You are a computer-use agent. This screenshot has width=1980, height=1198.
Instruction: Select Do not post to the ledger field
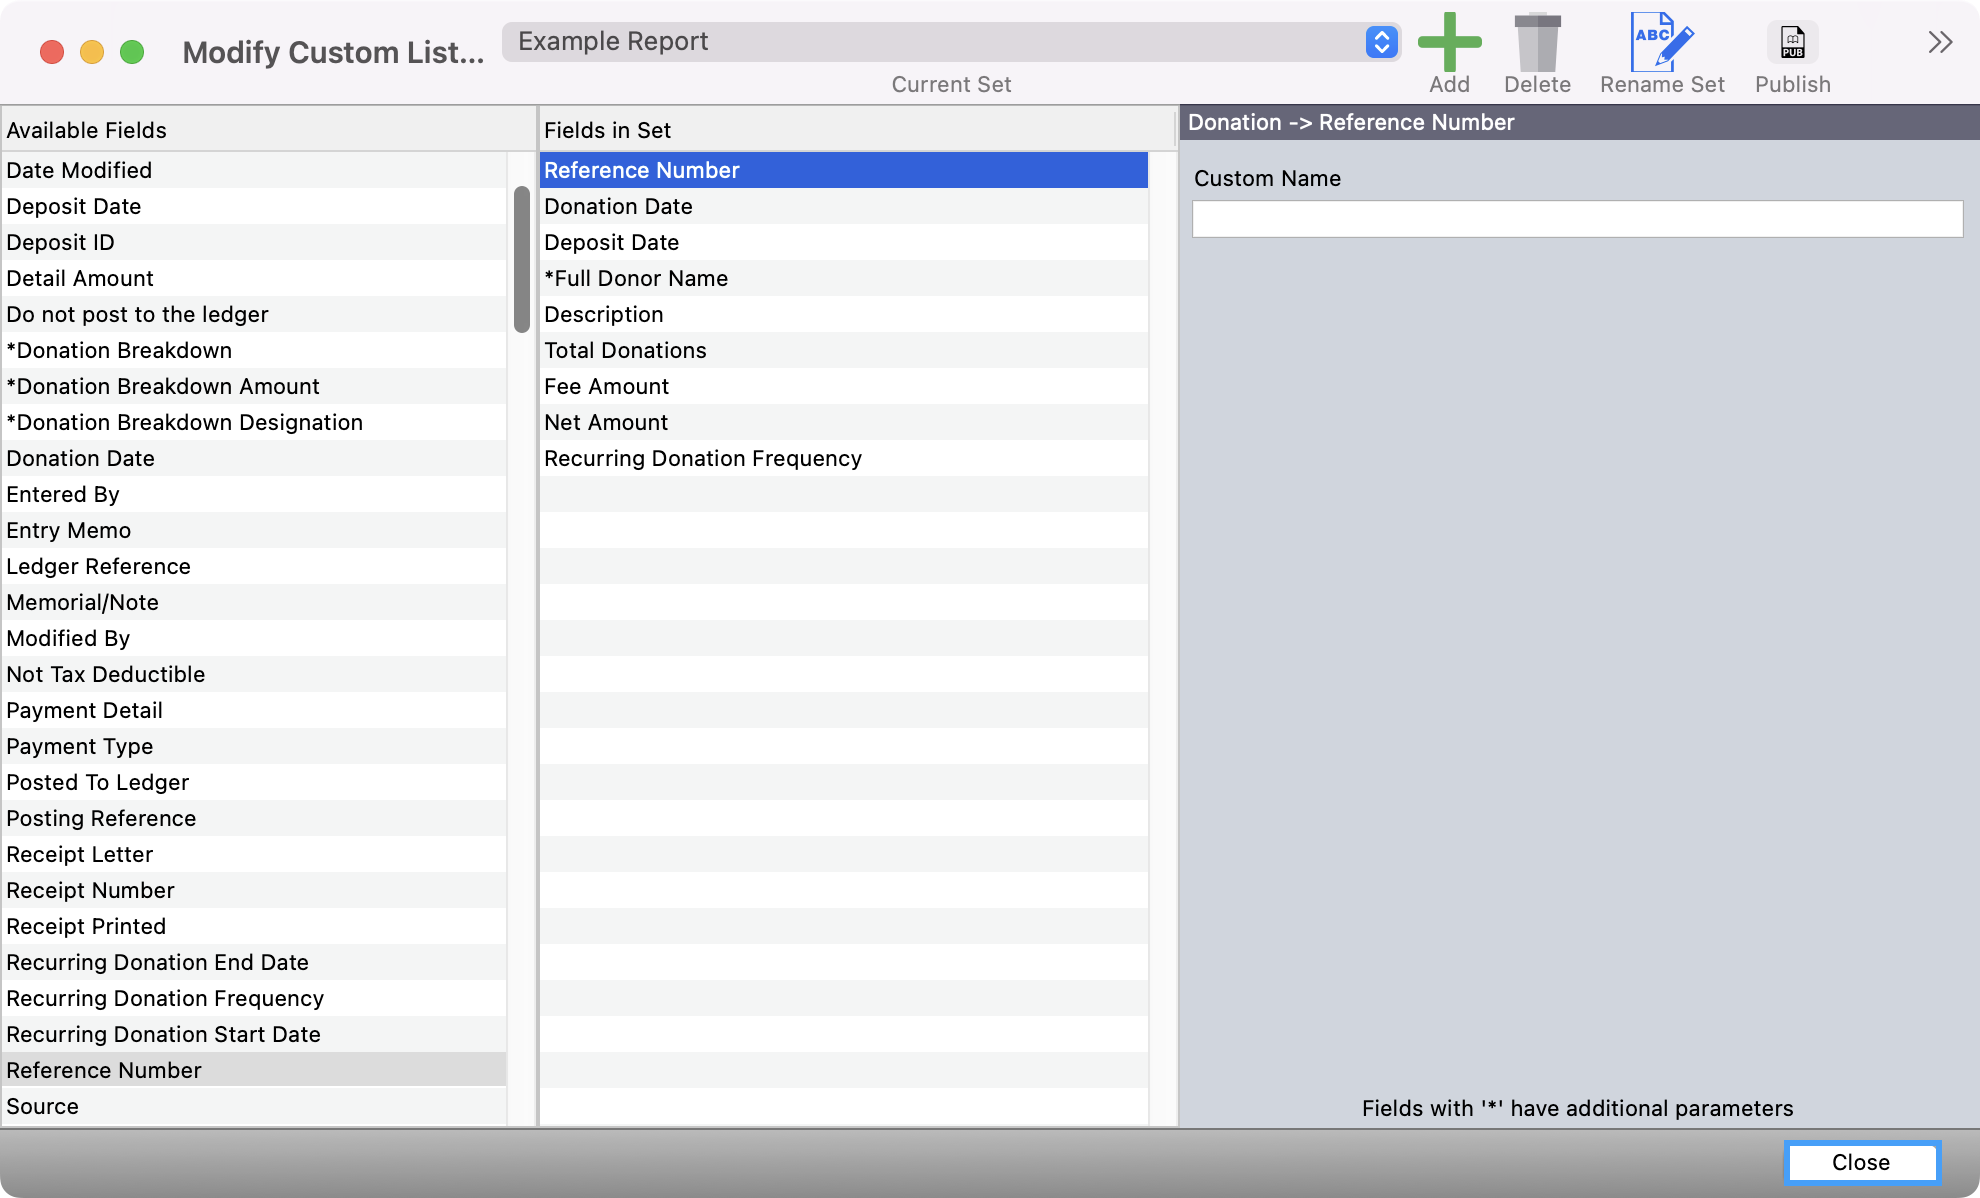coord(137,314)
